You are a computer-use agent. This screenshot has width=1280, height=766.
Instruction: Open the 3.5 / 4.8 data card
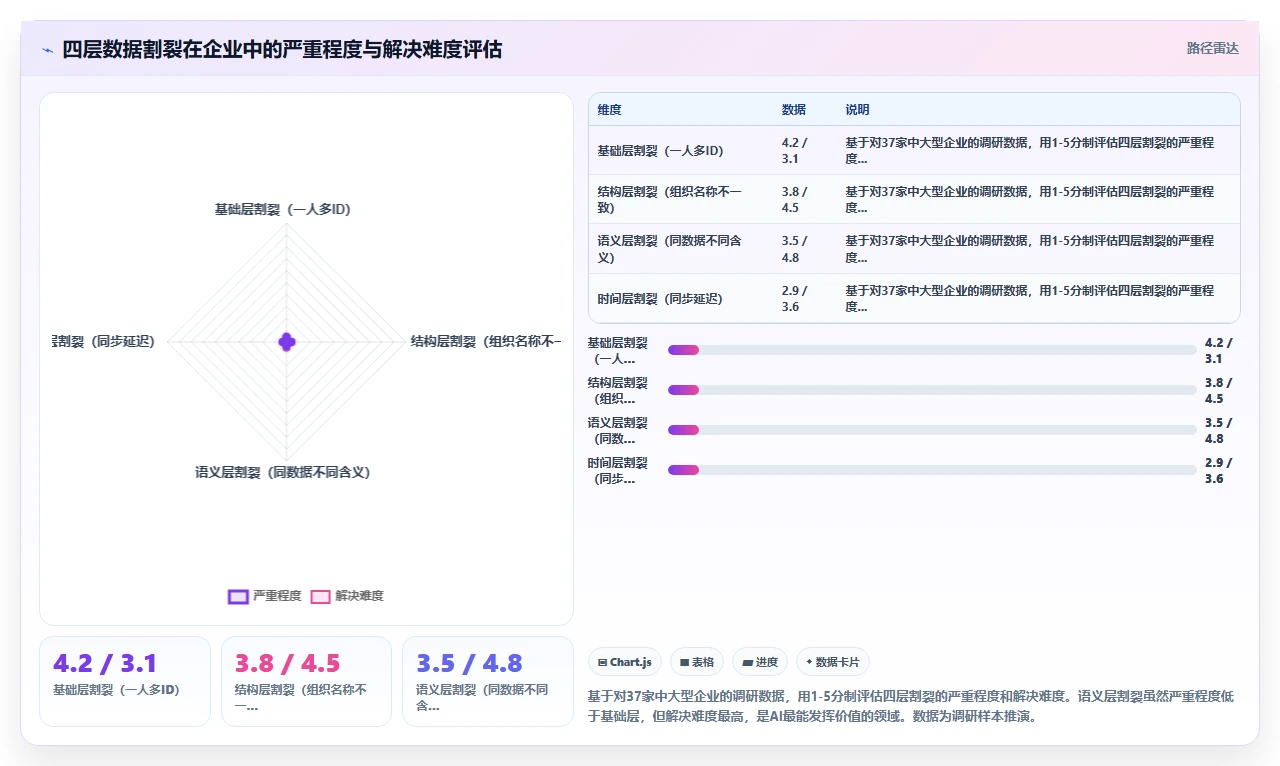click(488, 681)
